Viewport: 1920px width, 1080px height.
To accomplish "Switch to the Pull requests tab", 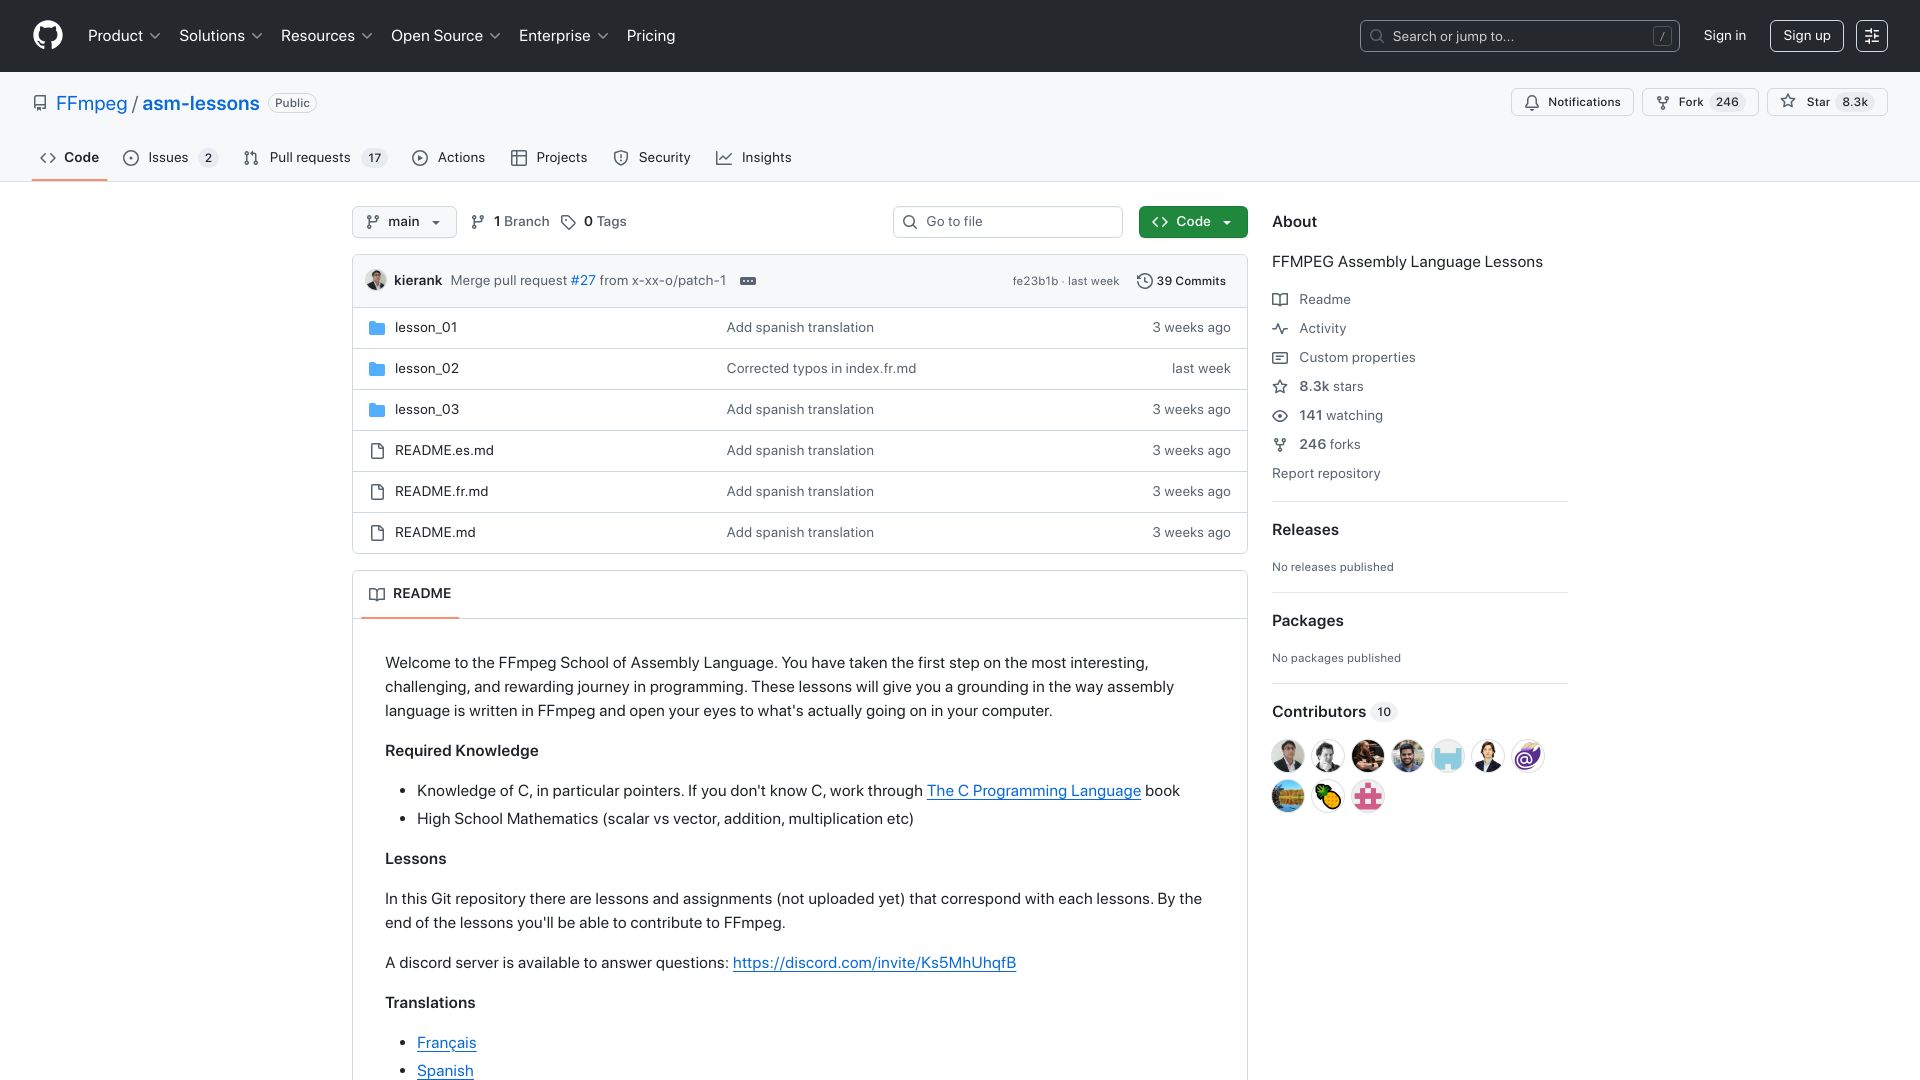I will (314, 158).
